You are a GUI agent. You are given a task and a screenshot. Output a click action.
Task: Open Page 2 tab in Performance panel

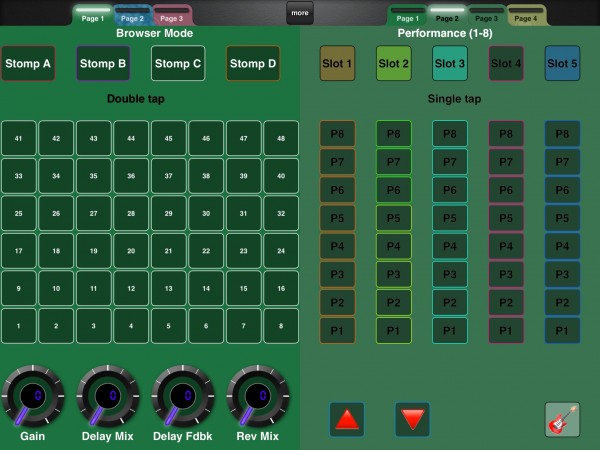click(447, 15)
